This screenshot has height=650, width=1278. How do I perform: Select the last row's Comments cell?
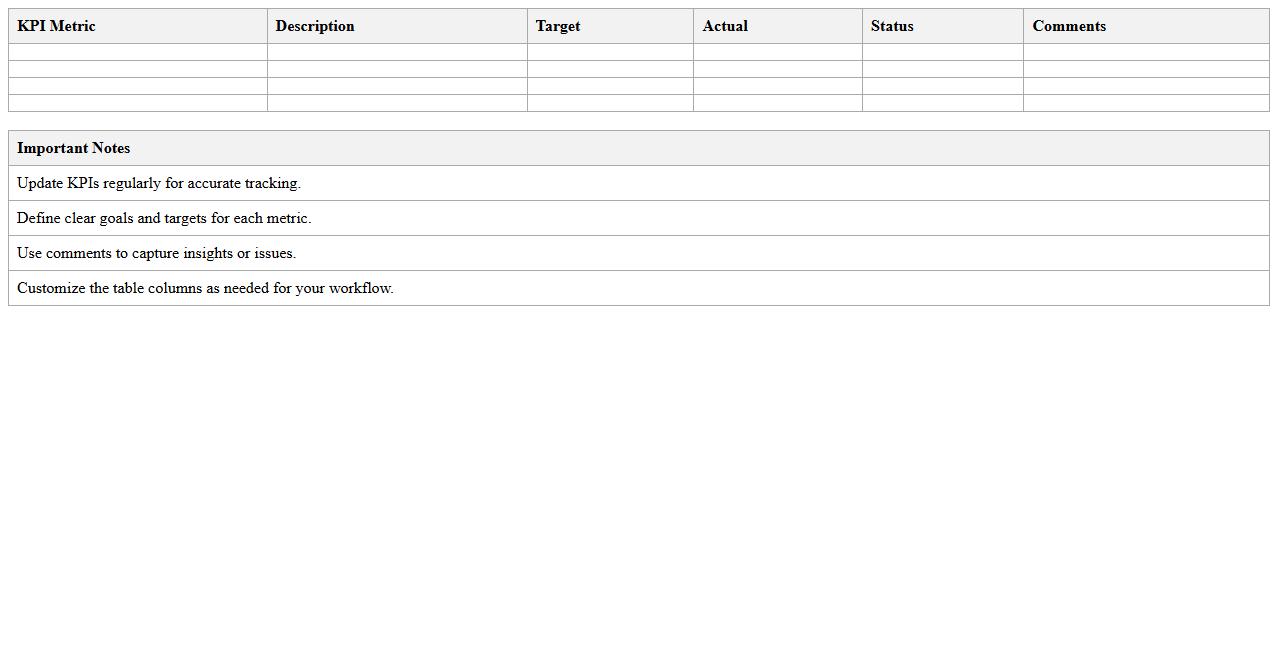[x=1146, y=103]
